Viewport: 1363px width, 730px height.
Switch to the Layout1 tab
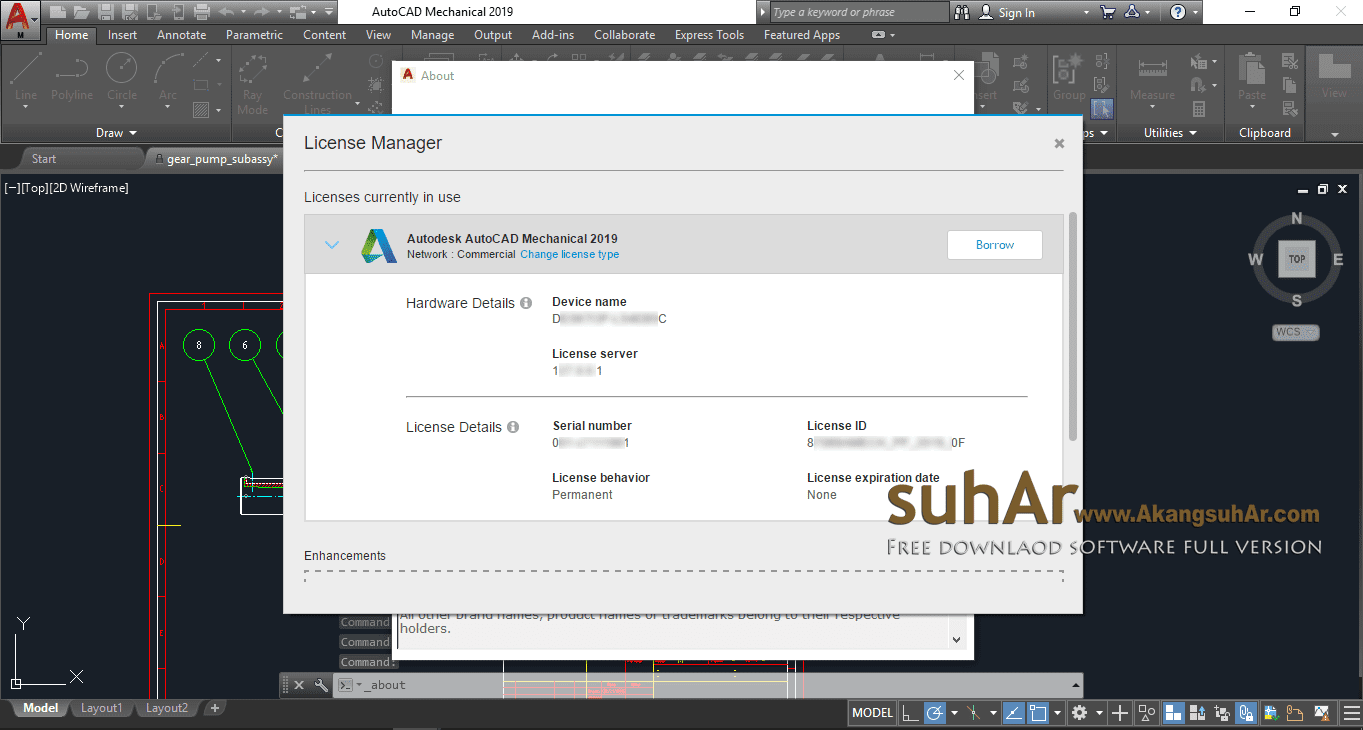101,708
